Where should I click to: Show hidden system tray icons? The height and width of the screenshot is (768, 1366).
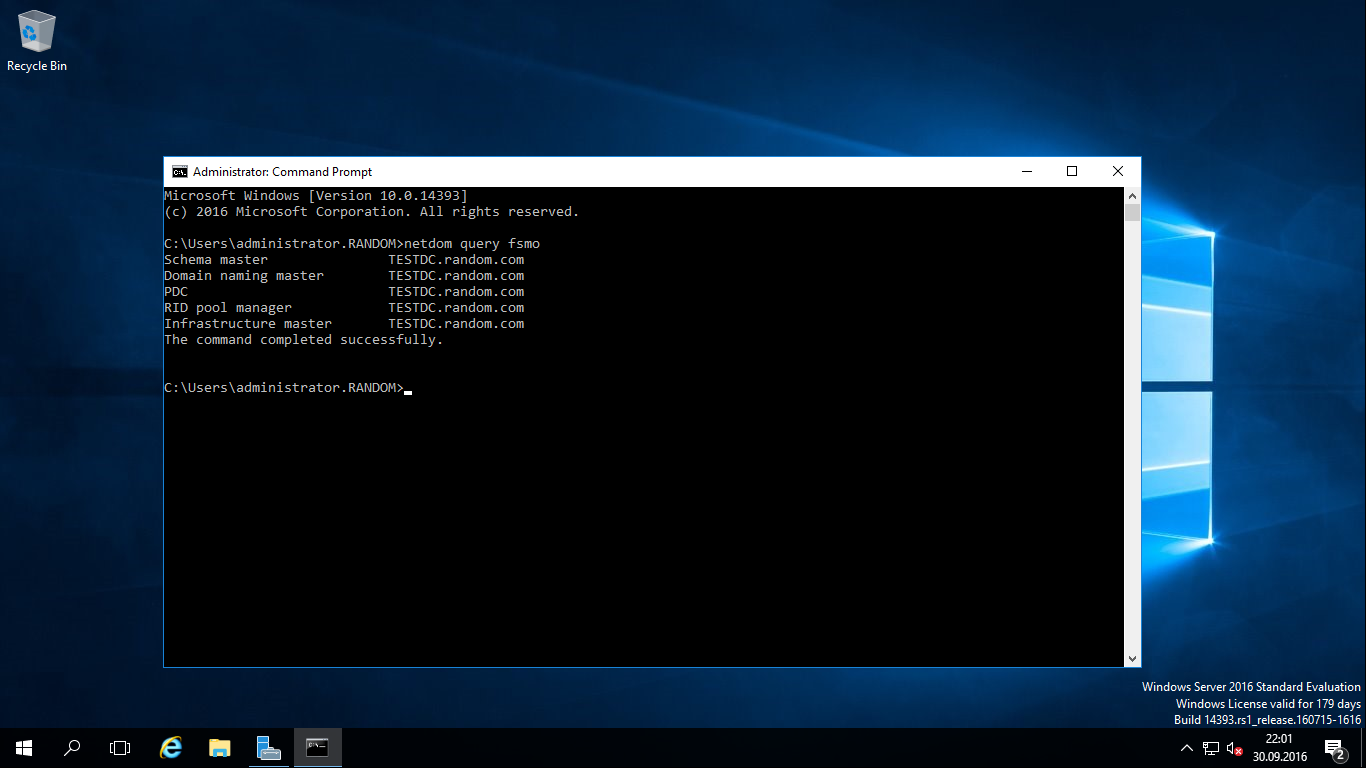[x=1187, y=748]
